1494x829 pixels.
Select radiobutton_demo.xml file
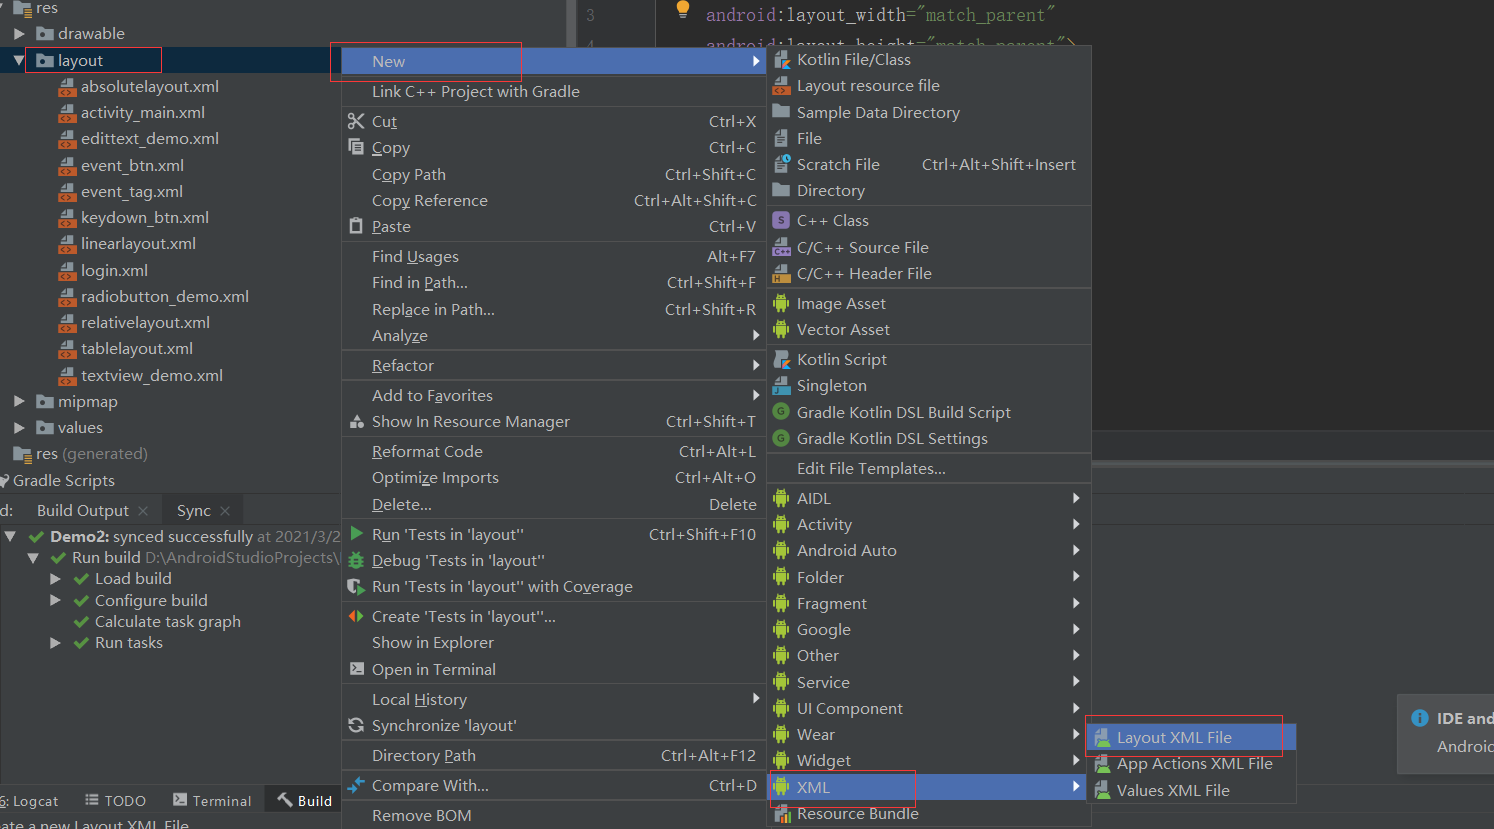(165, 297)
